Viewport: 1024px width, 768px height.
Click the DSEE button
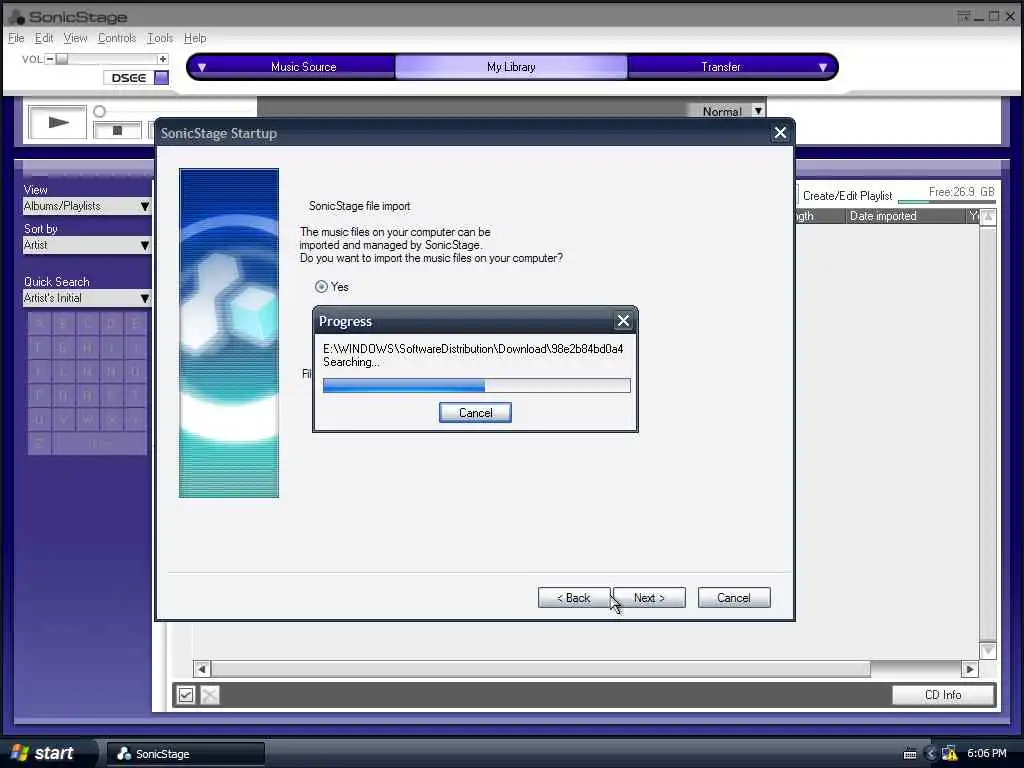[129, 78]
